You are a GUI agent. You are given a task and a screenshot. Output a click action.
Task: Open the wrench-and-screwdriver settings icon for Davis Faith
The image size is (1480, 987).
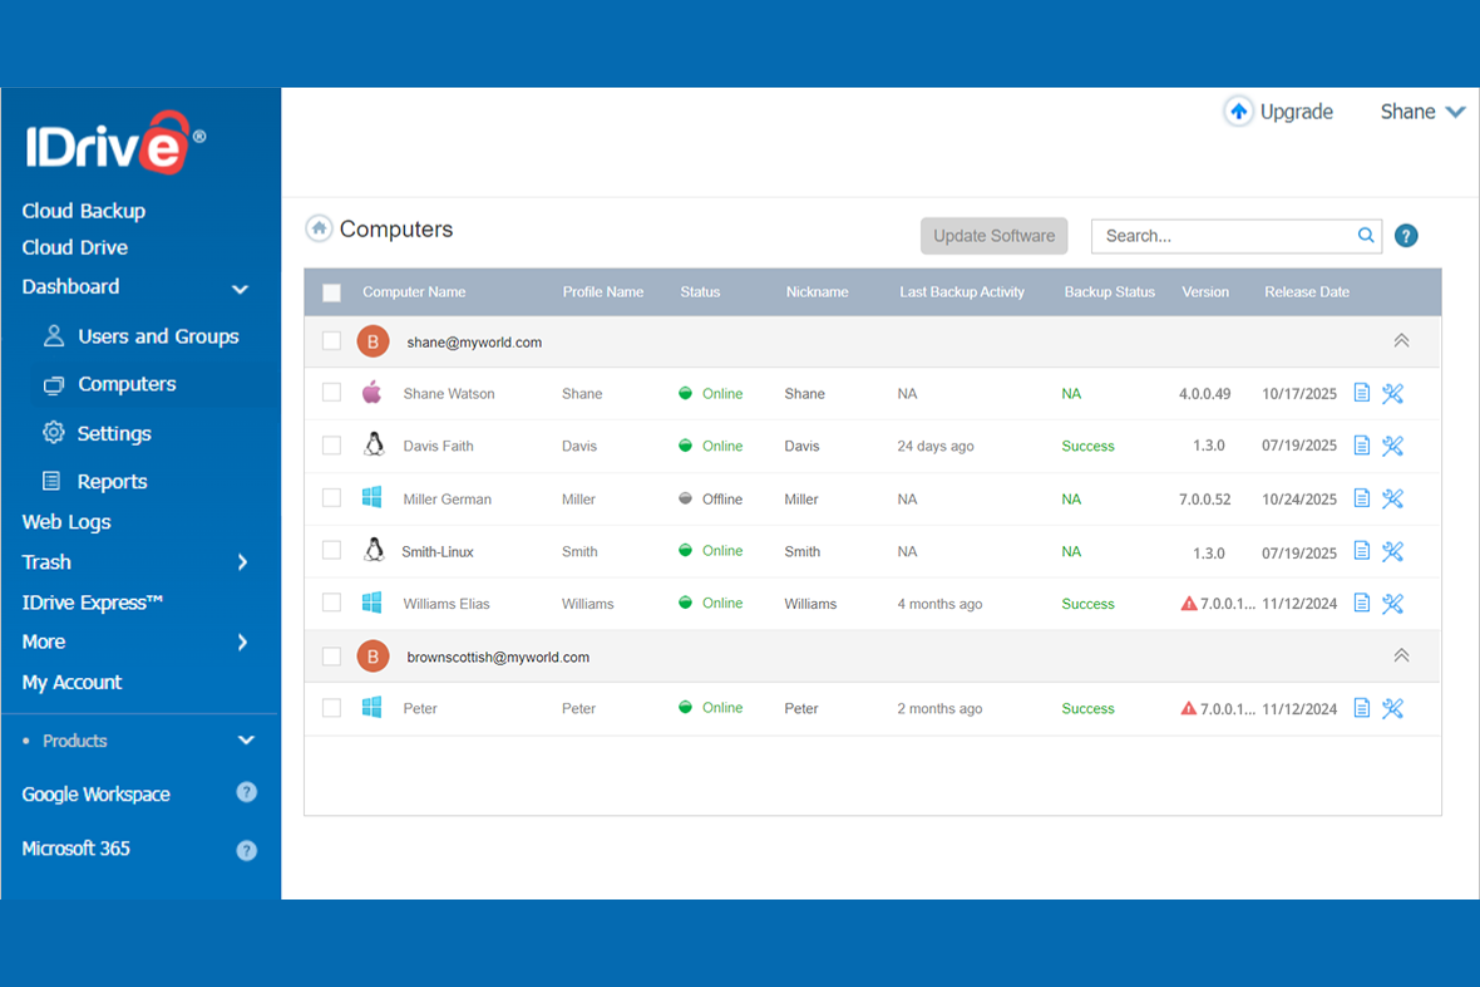[1392, 446]
